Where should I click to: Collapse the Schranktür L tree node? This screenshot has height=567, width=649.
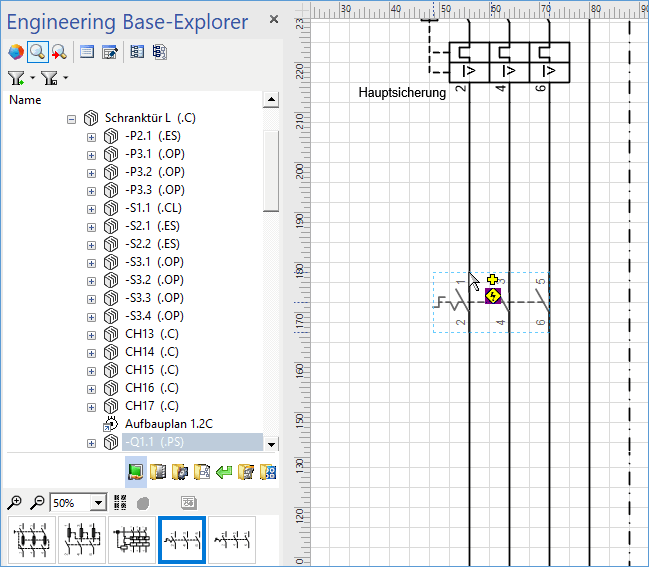(x=72, y=118)
